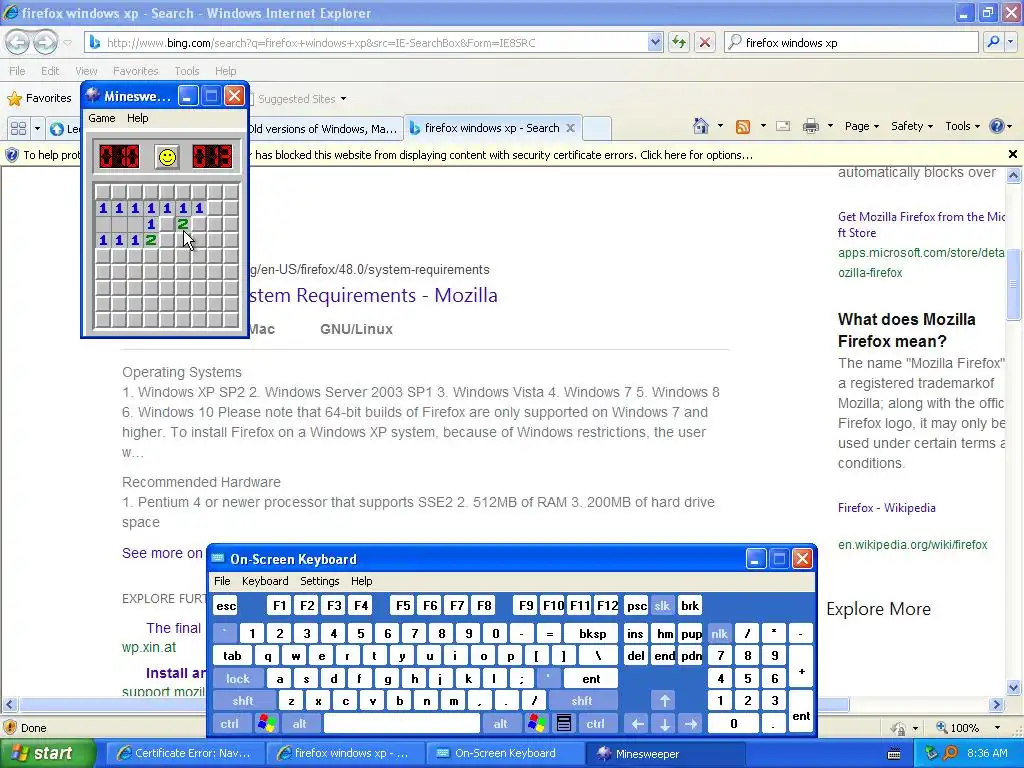Switch to the Old versions of Windows tab
The width and height of the screenshot is (1024, 768).
tap(323, 129)
